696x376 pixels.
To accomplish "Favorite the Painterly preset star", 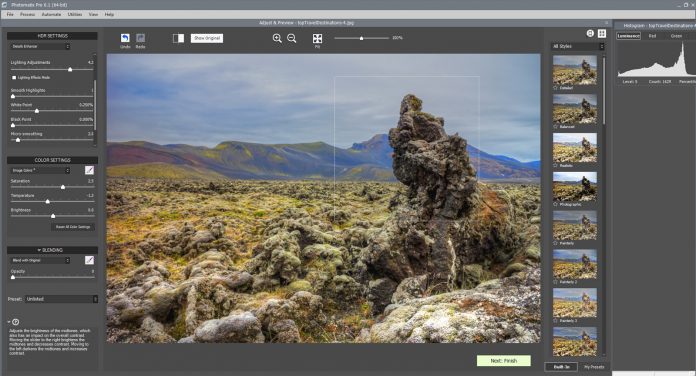I will click(x=555, y=243).
